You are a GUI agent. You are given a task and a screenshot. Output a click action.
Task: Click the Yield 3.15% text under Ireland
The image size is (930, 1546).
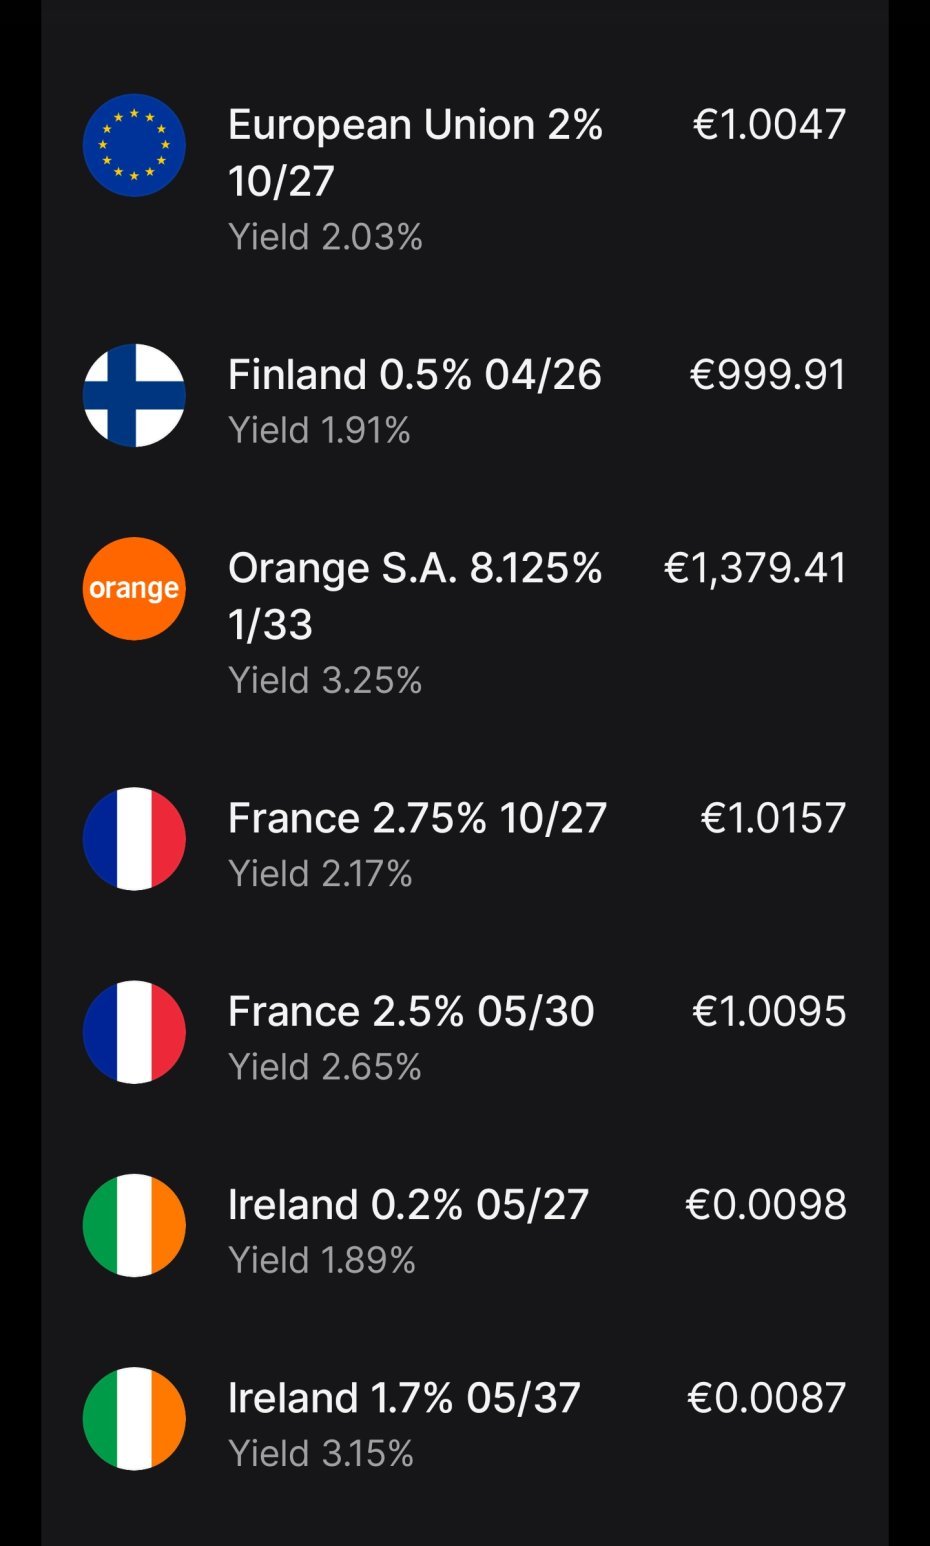pos(321,1453)
